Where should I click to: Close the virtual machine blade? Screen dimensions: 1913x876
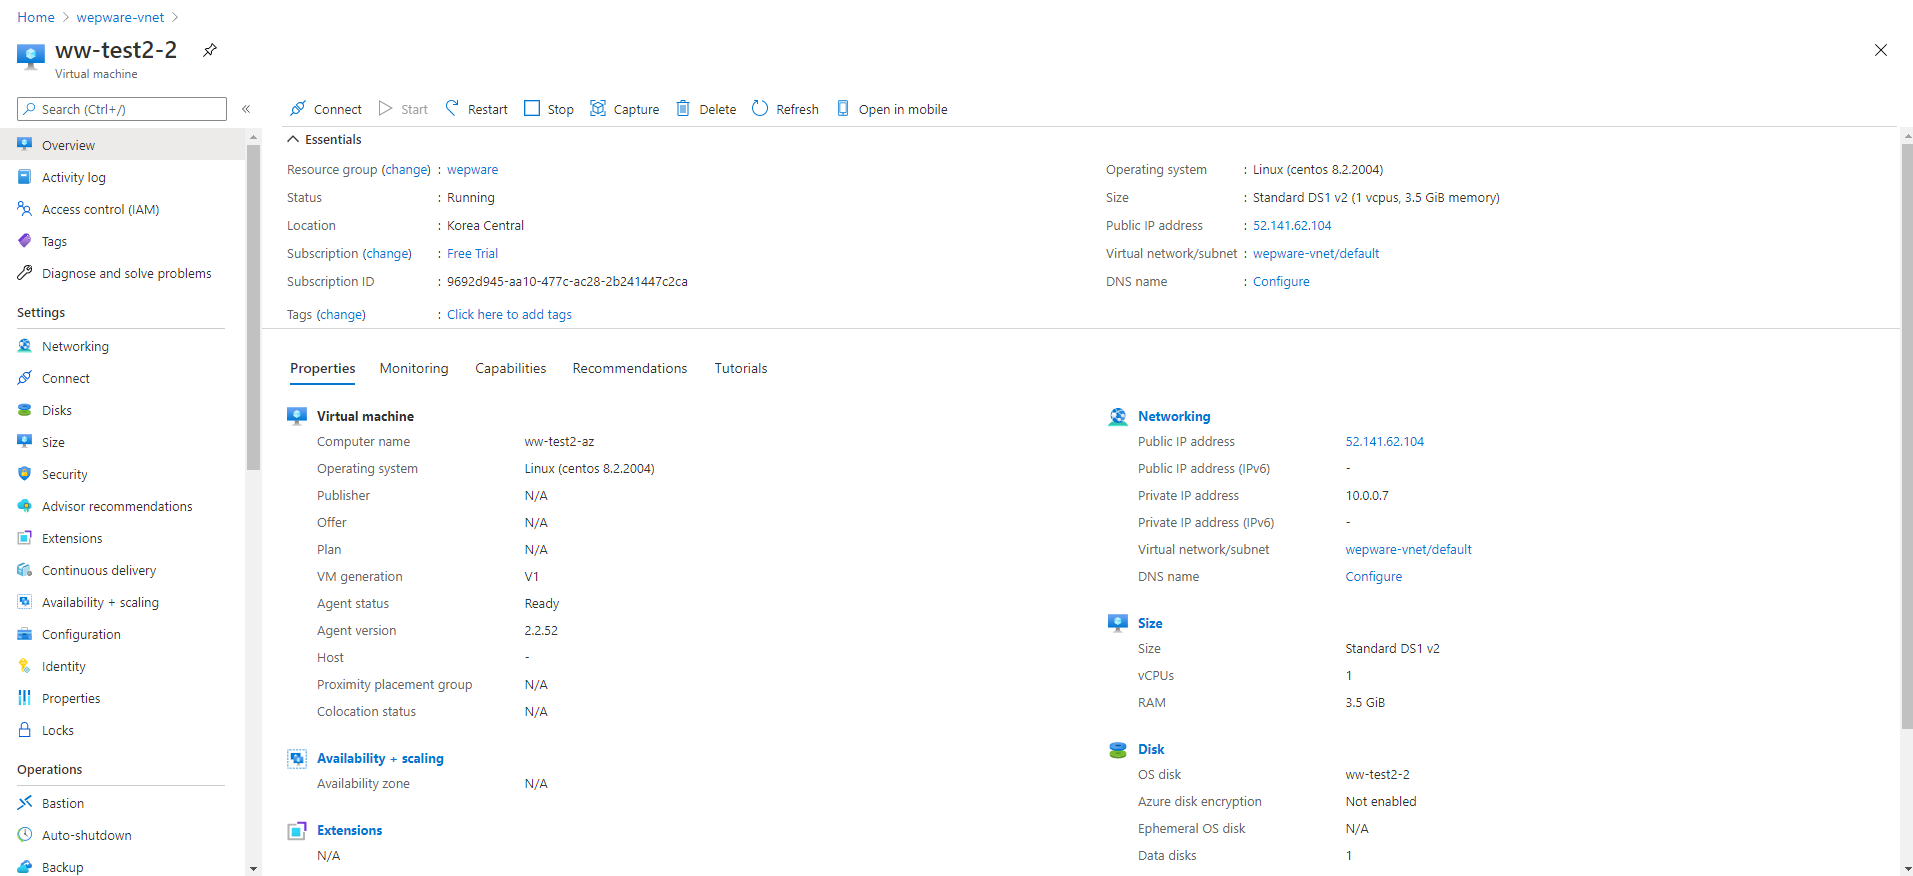(x=1881, y=50)
